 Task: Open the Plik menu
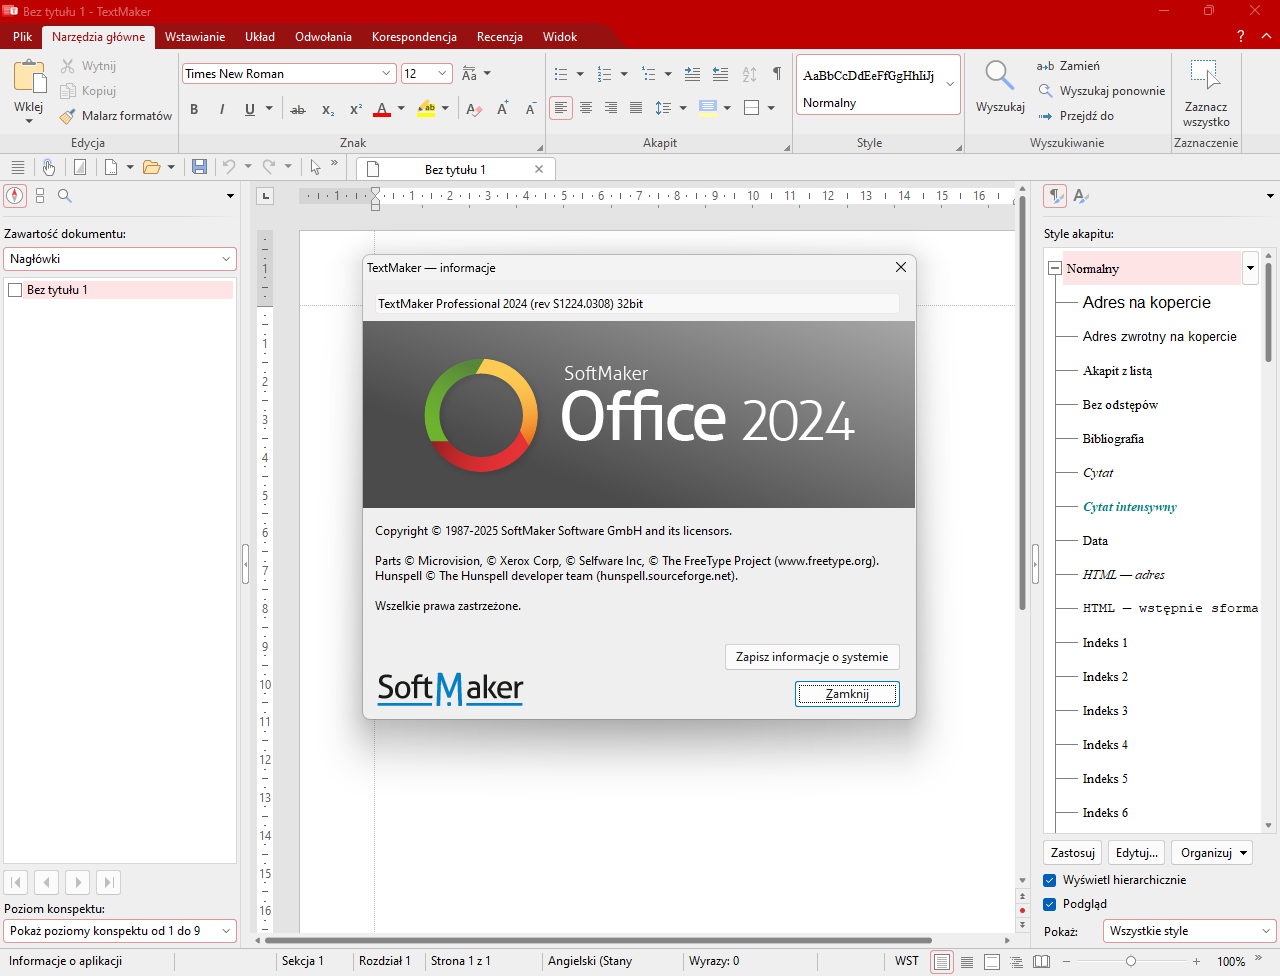[x=22, y=37]
